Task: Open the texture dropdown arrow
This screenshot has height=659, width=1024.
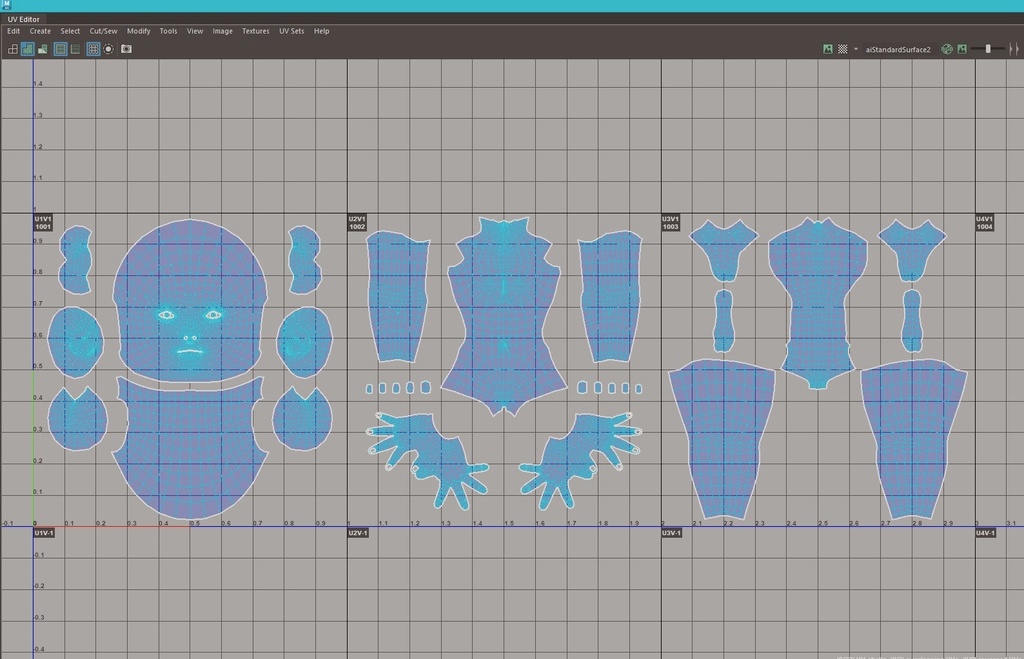Action: click(856, 49)
